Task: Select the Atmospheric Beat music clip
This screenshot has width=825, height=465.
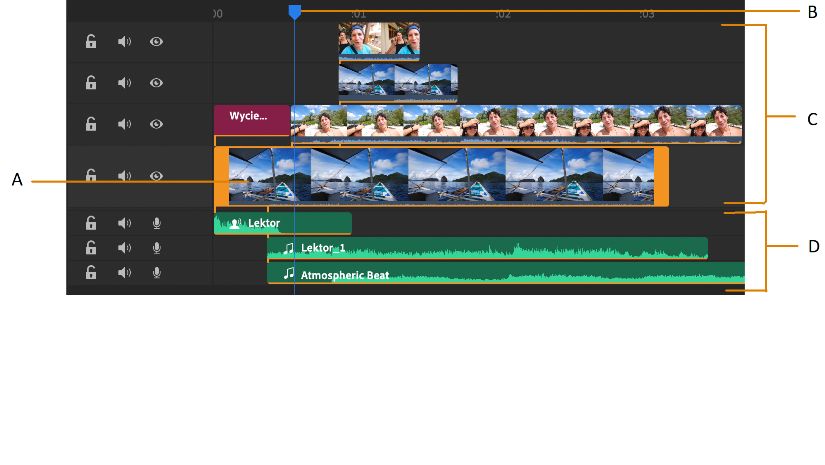Action: click(506, 273)
